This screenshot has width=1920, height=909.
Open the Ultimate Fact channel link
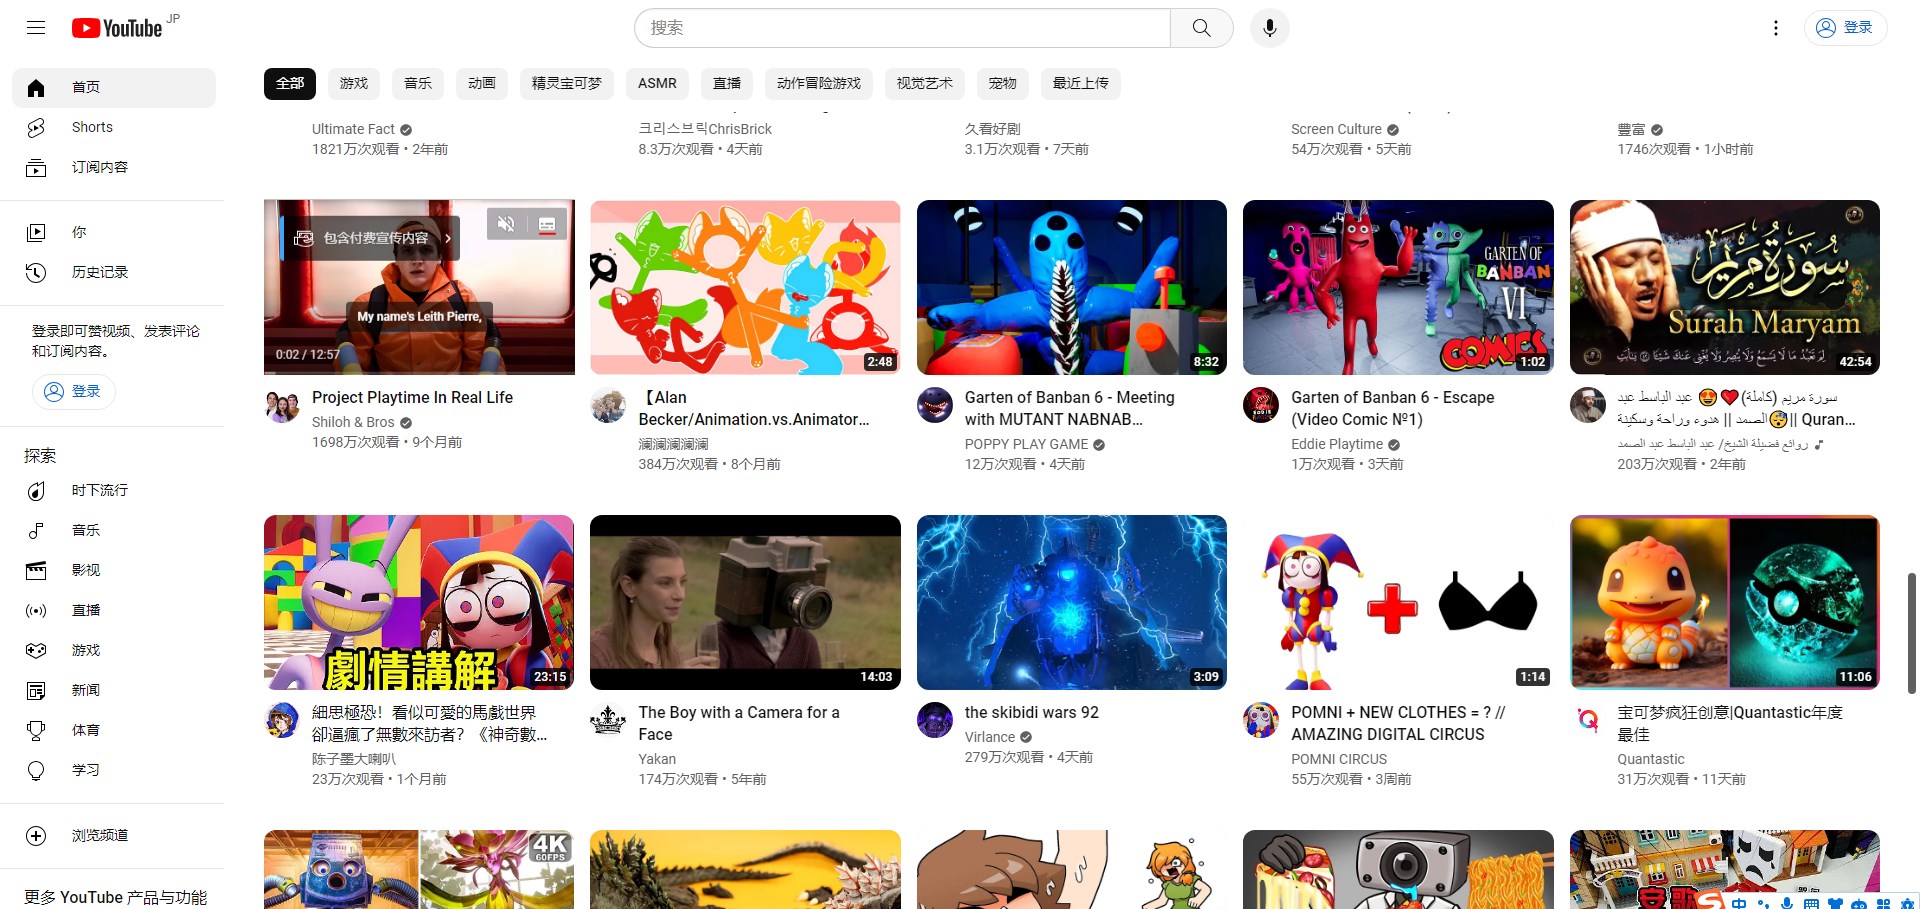click(x=353, y=129)
